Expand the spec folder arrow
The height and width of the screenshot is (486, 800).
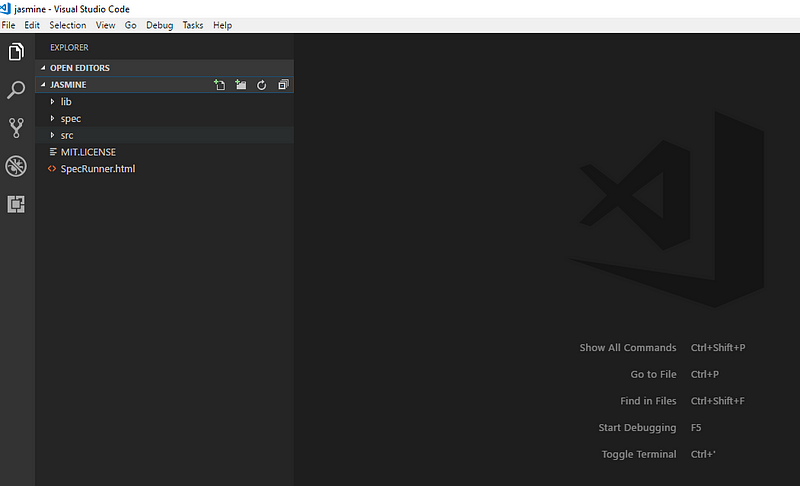click(x=52, y=118)
